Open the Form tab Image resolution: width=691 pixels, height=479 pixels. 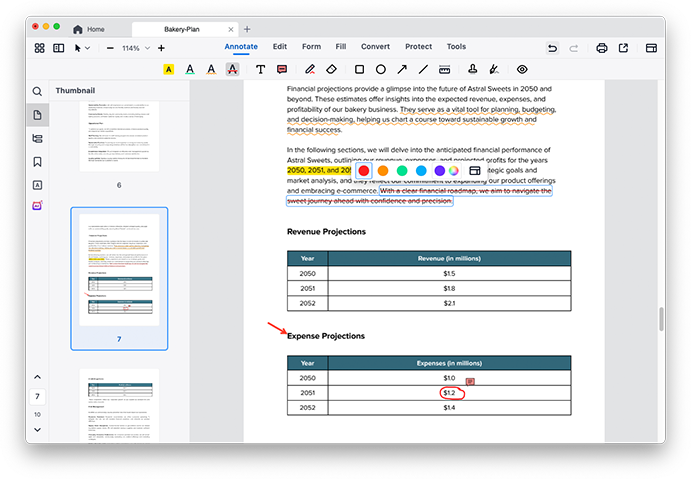click(x=311, y=47)
